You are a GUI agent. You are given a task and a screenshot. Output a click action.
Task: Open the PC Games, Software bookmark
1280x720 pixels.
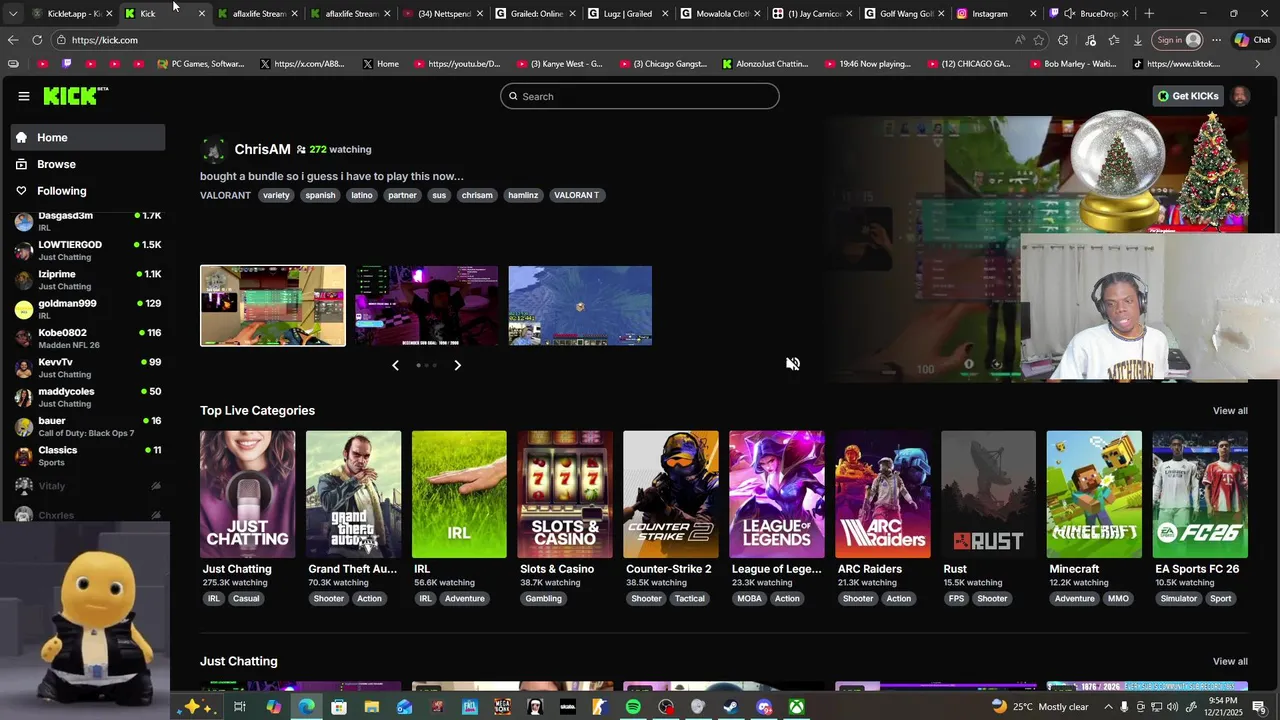click(x=200, y=64)
